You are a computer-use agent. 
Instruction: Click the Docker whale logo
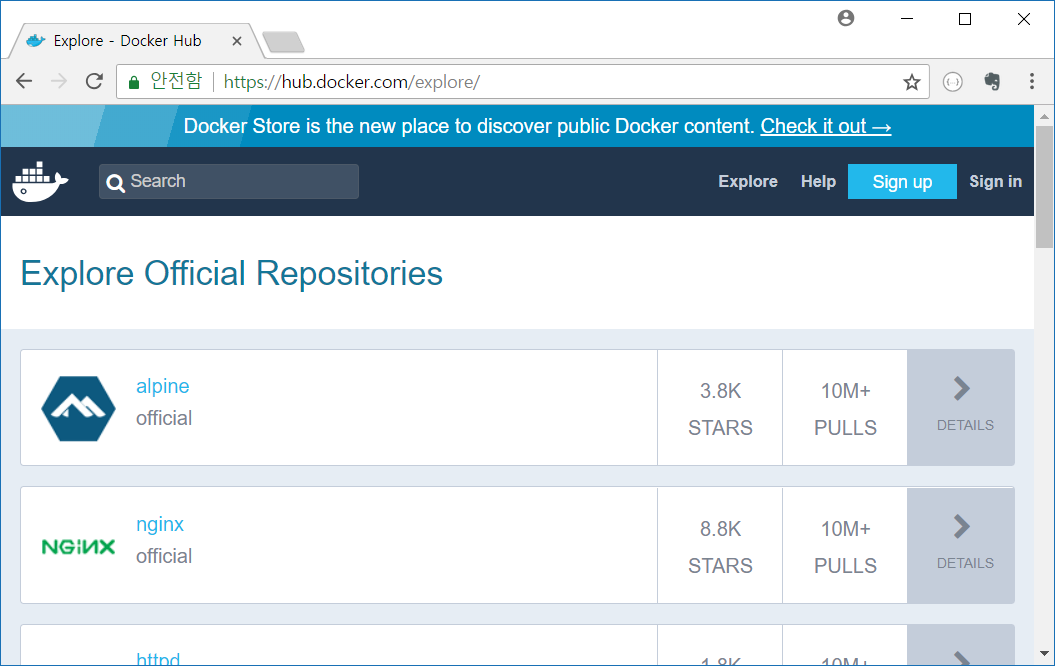[40, 181]
